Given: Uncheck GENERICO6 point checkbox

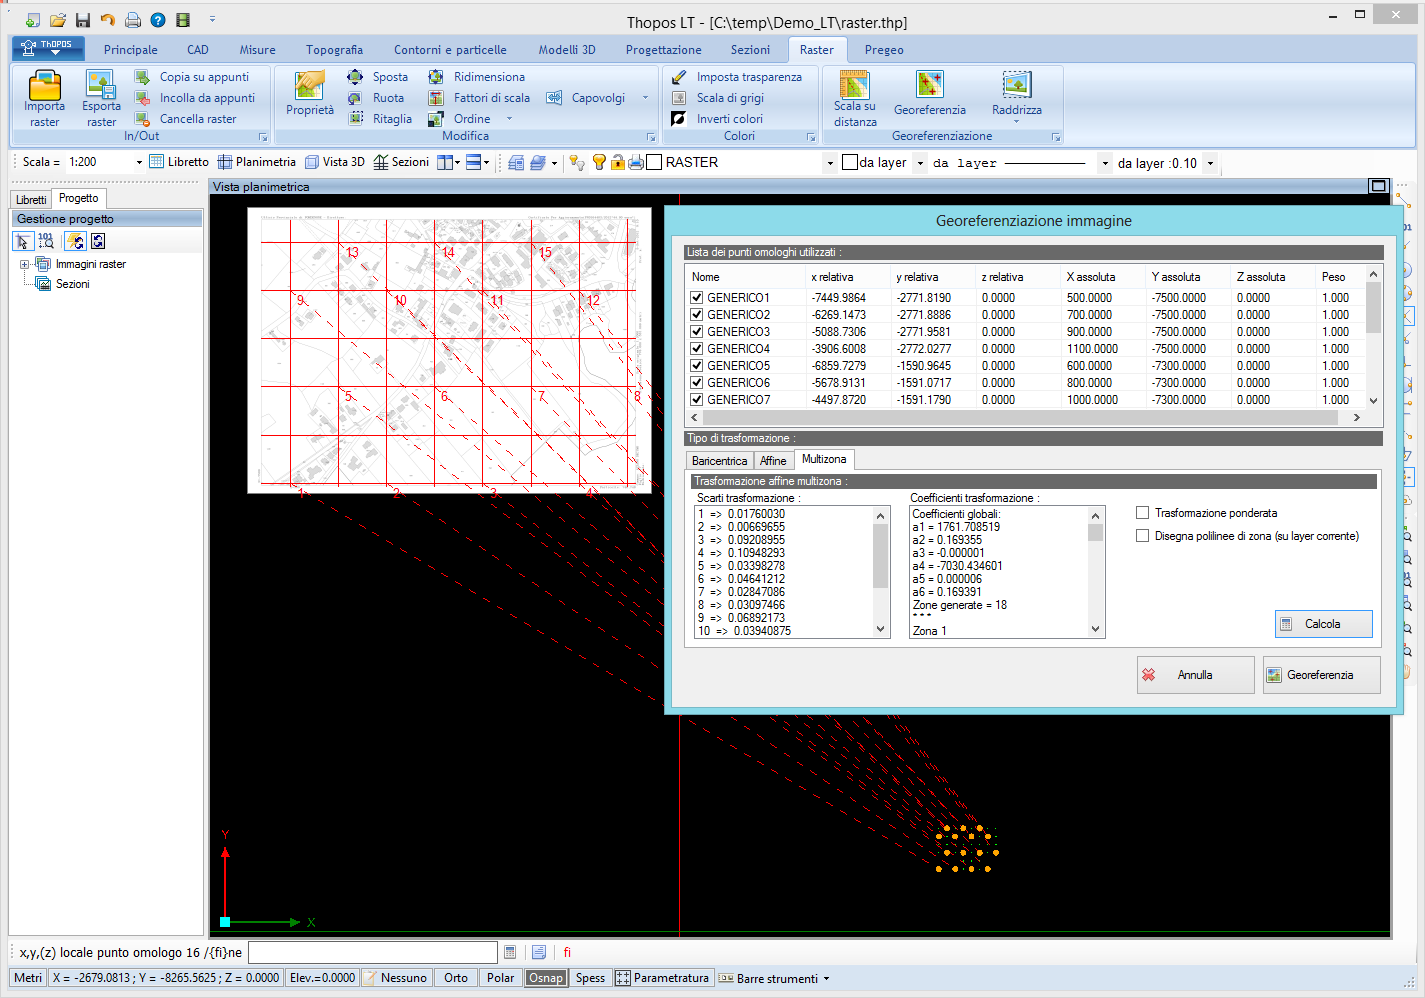Looking at the screenshot, I should point(697,383).
